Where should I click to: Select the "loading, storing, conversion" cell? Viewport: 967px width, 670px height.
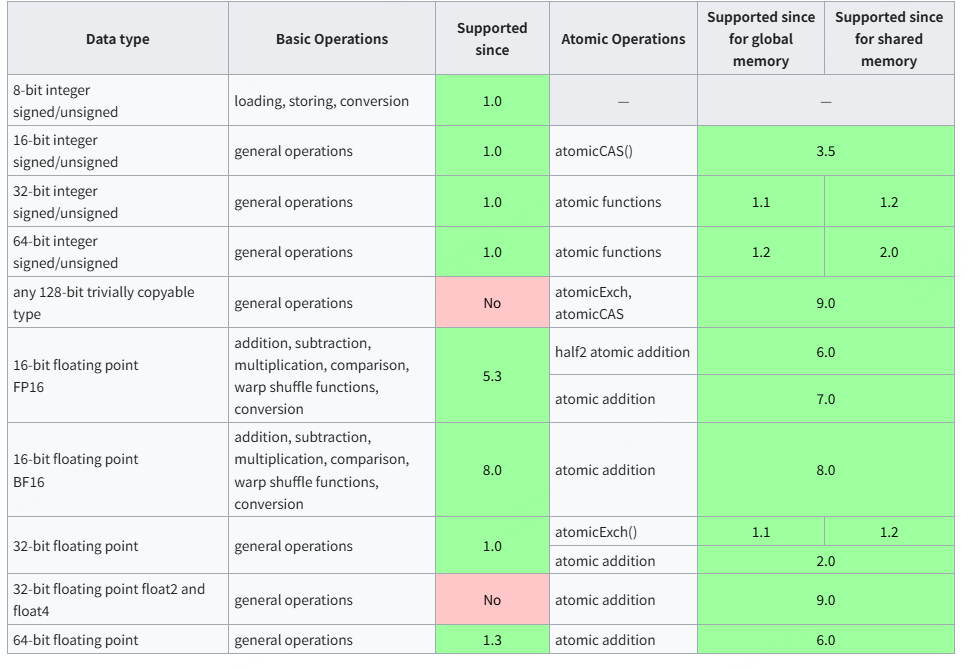(x=332, y=101)
